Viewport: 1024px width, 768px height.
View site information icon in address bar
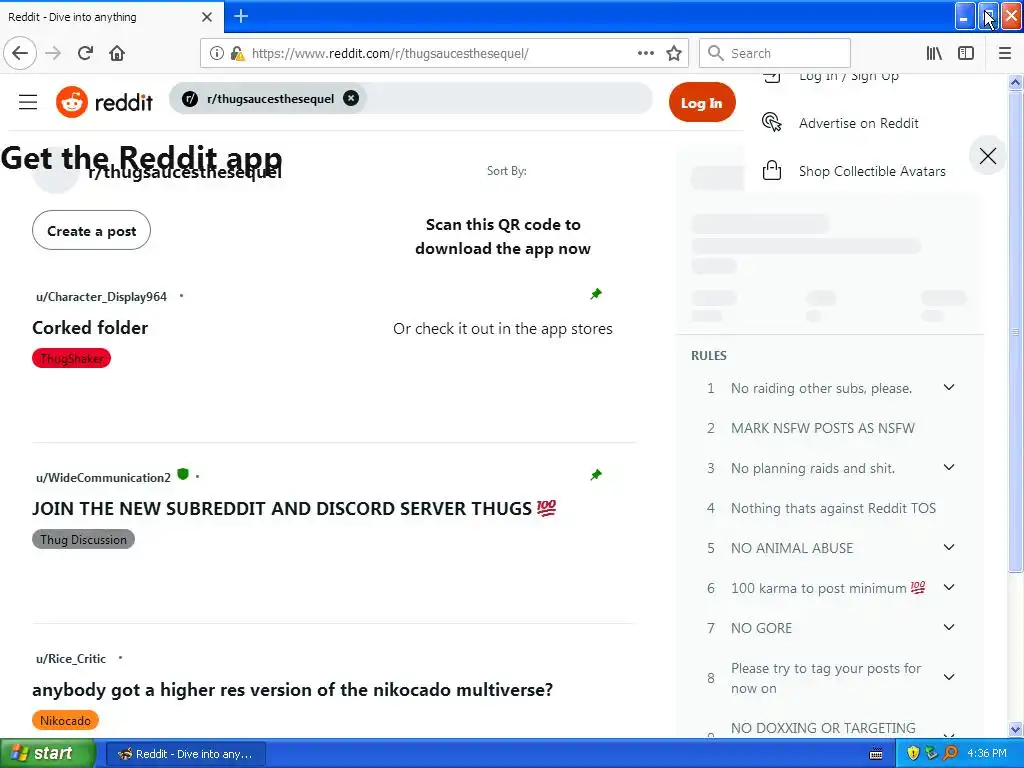(x=216, y=53)
